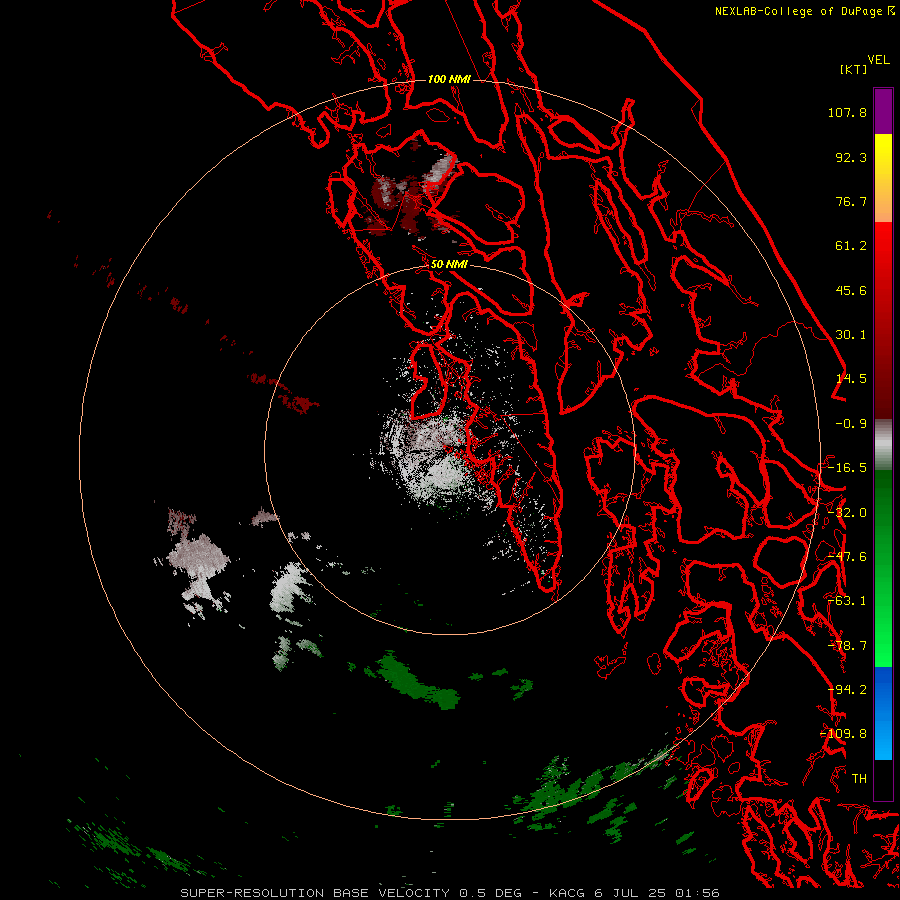
Task: Select the -32.0 legend value
Action: [847, 513]
